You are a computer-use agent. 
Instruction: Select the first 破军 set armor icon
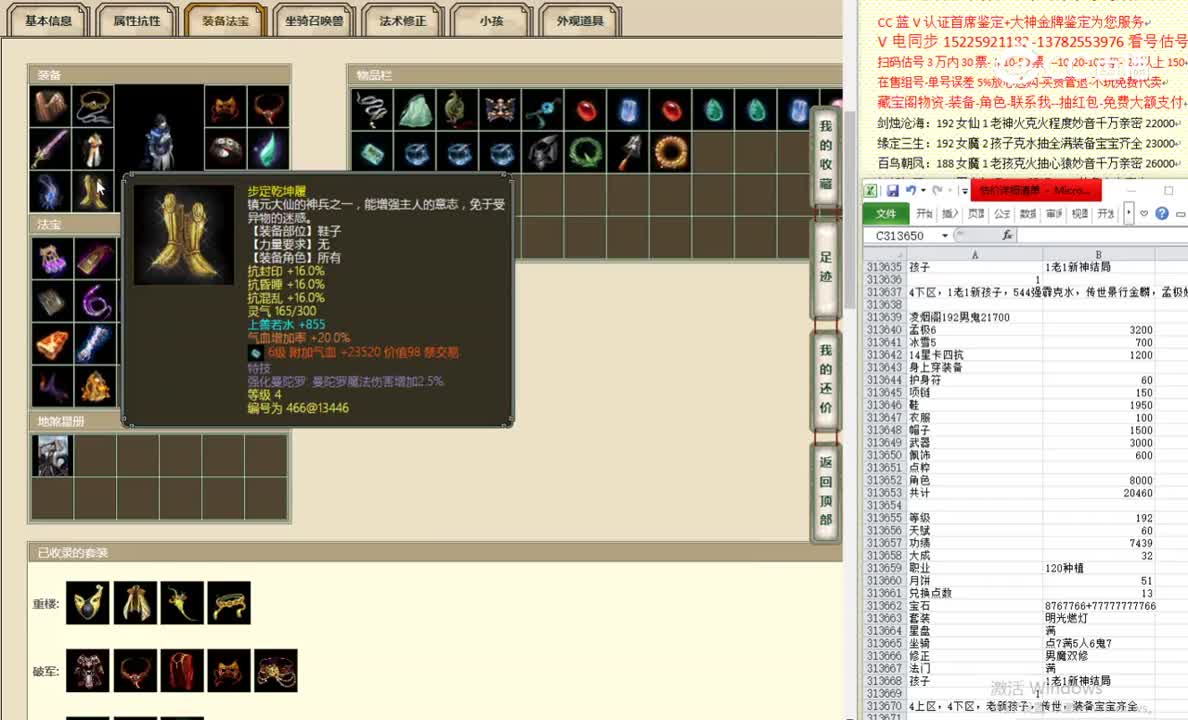[87, 670]
